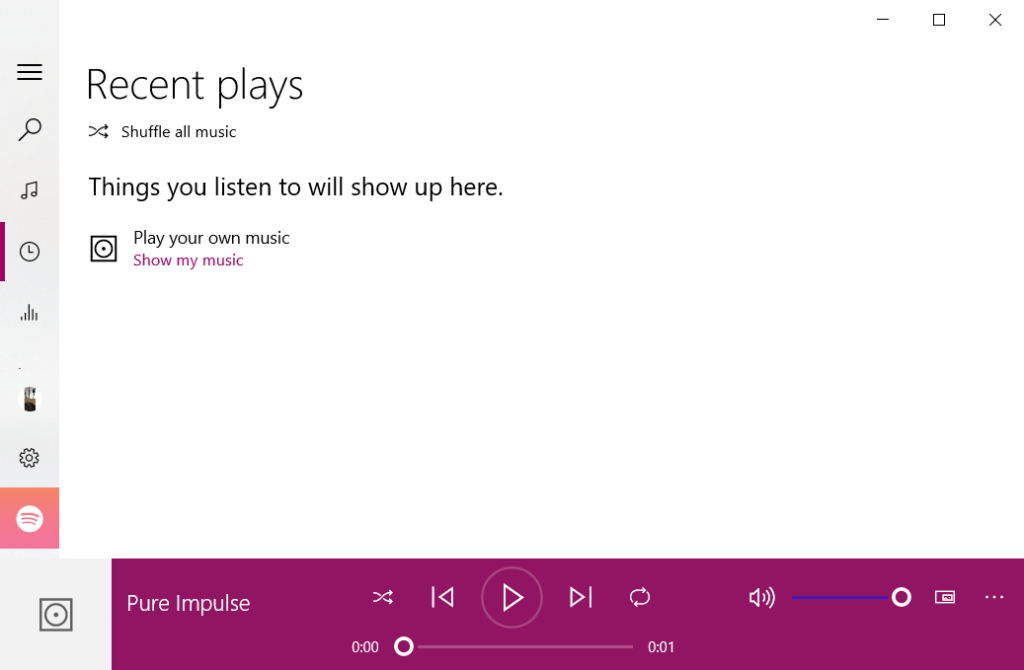The height and width of the screenshot is (670, 1024).
Task: Click the Pure Impulse track title
Action: (188, 603)
